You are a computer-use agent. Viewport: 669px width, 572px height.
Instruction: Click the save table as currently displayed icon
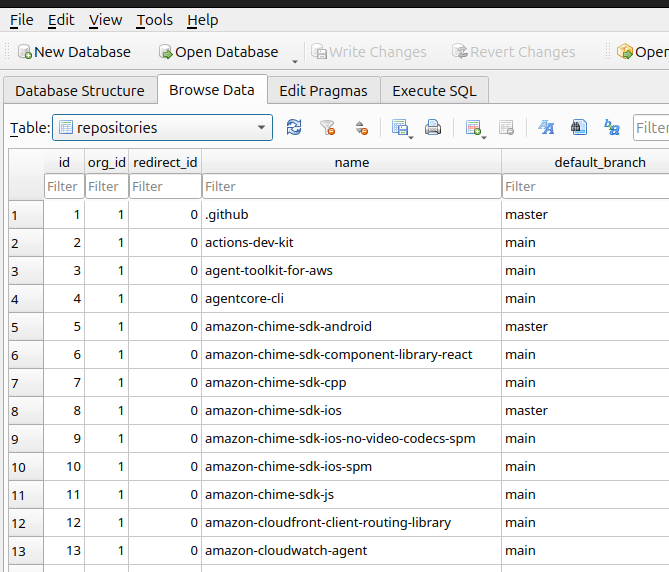[400, 127]
